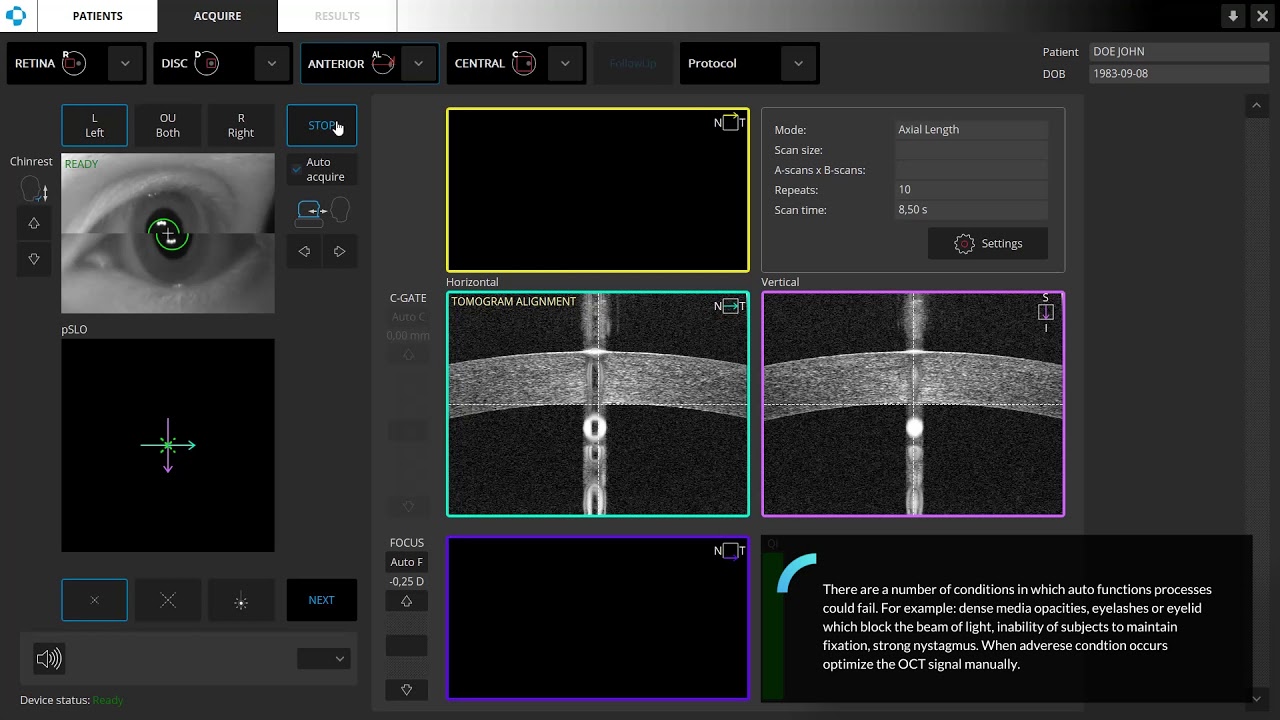1280x720 pixels.
Task: Click the download arrow icon in title bar
Action: click(1233, 16)
